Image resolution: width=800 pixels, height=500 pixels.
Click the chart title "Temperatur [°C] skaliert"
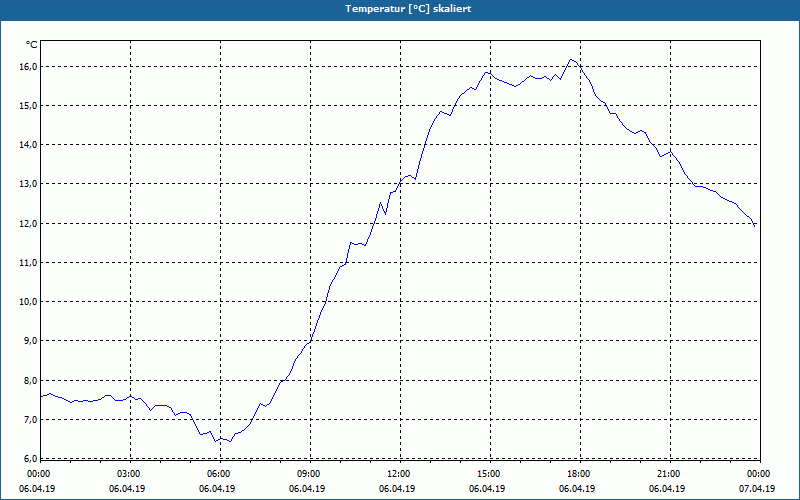pos(408,9)
